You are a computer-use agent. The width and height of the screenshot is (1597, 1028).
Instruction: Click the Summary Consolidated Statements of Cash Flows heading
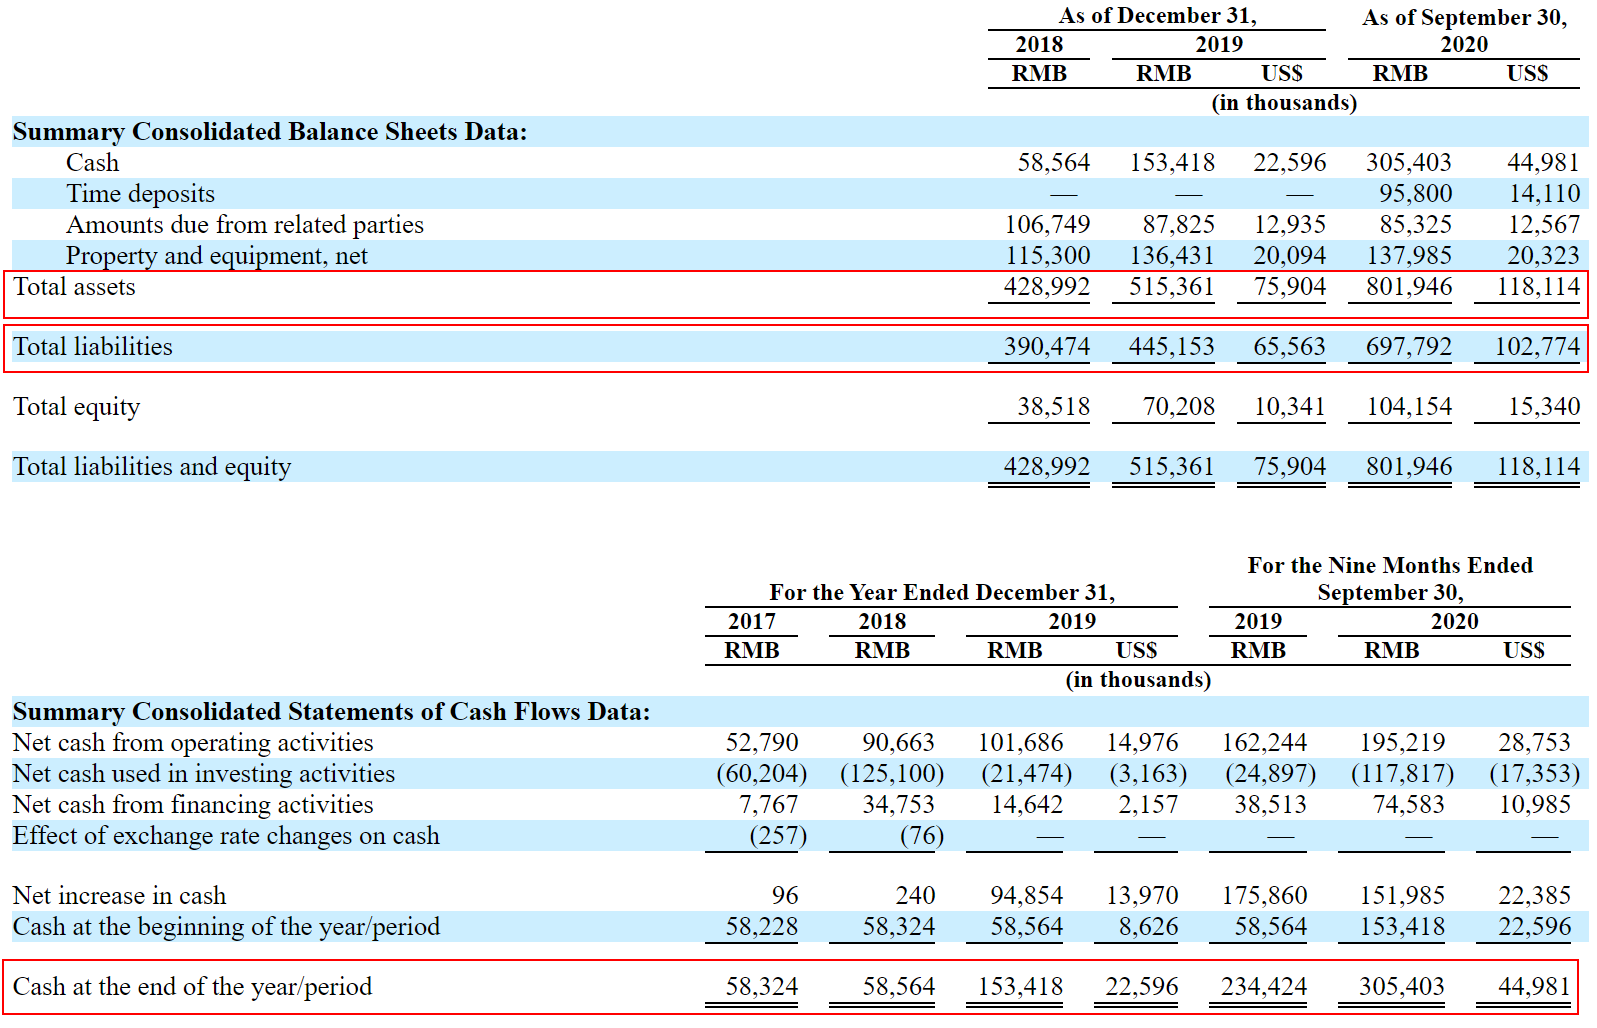[x=331, y=712]
